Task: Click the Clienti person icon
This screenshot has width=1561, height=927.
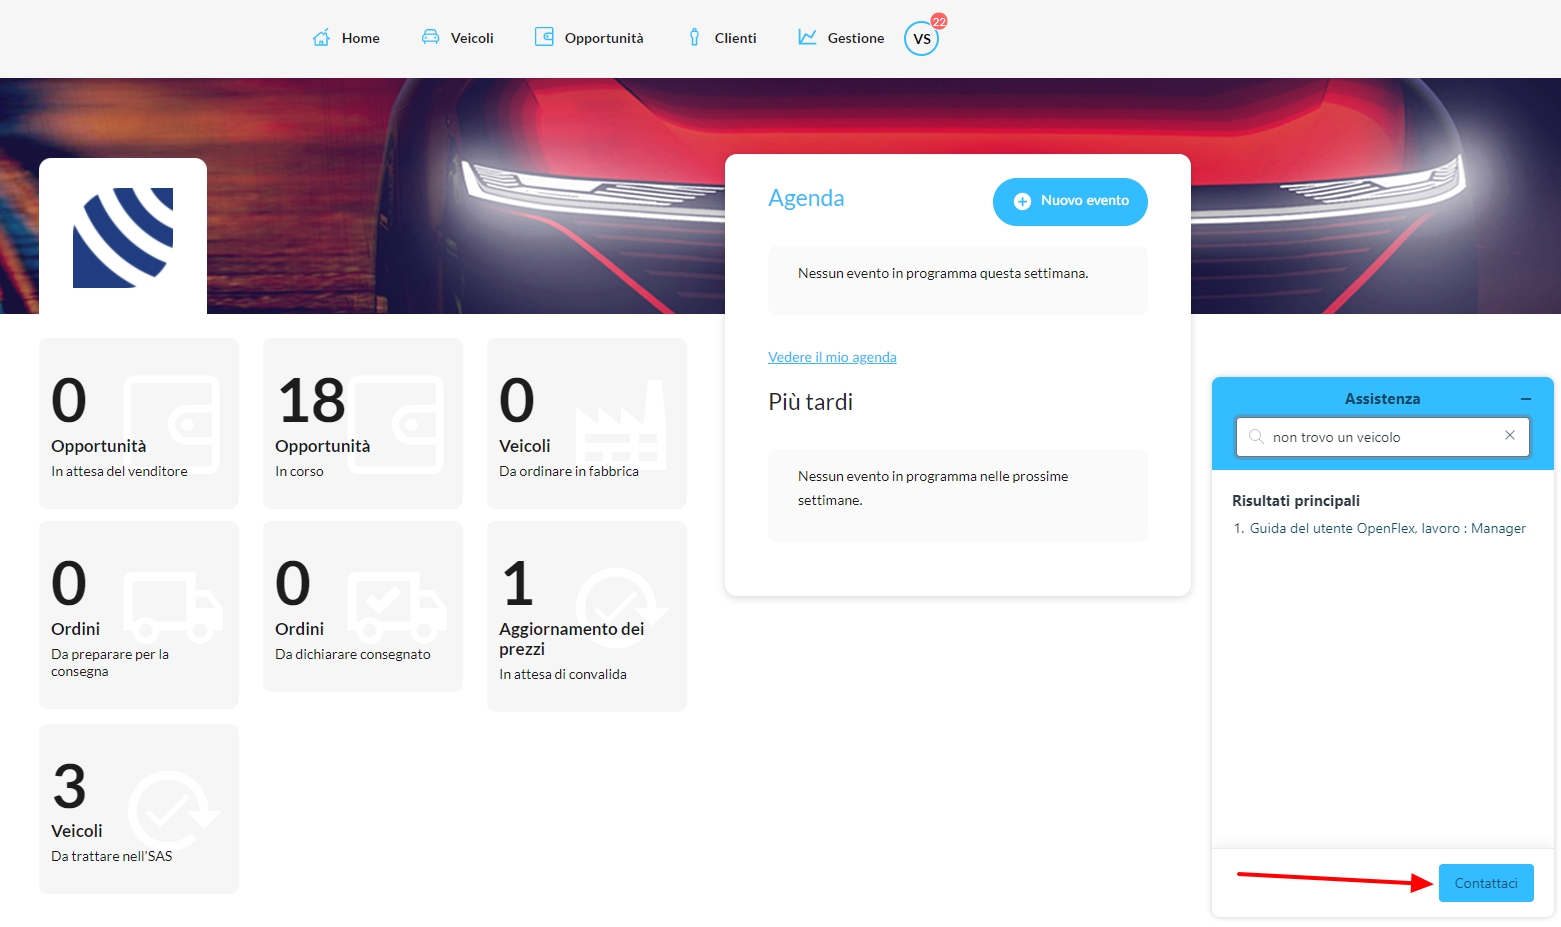Action: (694, 37)
